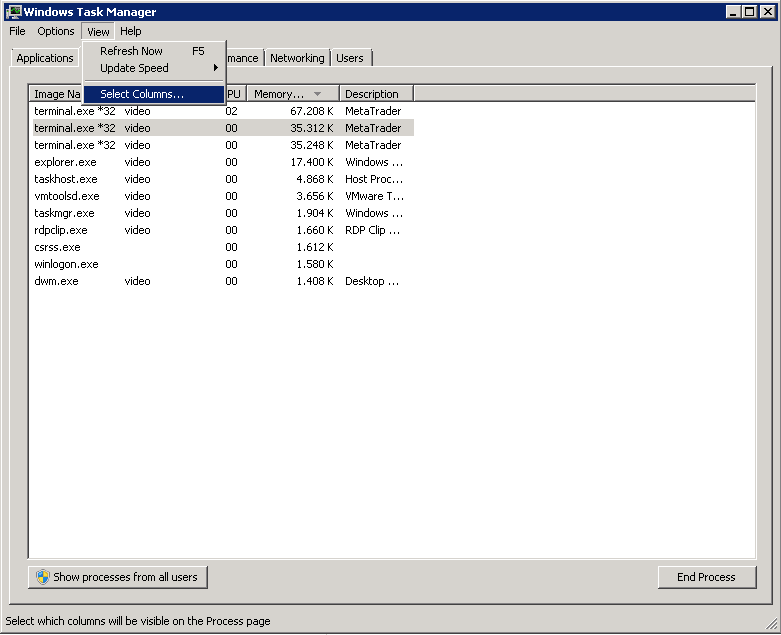Open the Options menu

(56, 31)
